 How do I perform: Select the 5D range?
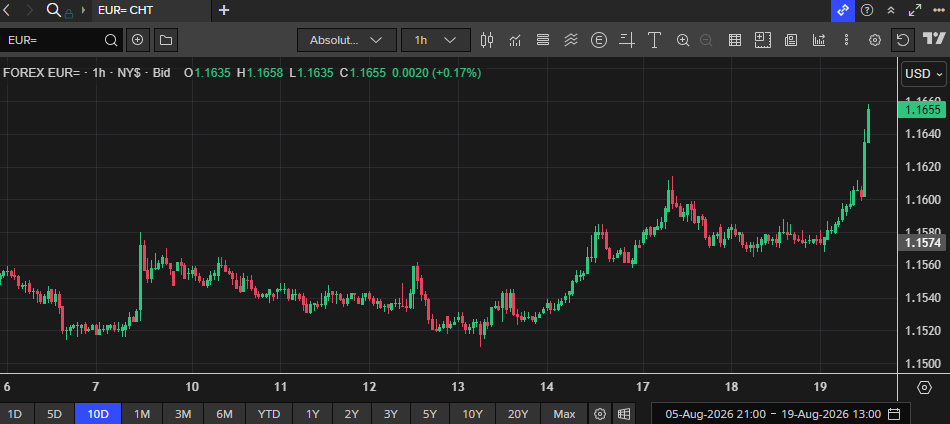[55, 414]
